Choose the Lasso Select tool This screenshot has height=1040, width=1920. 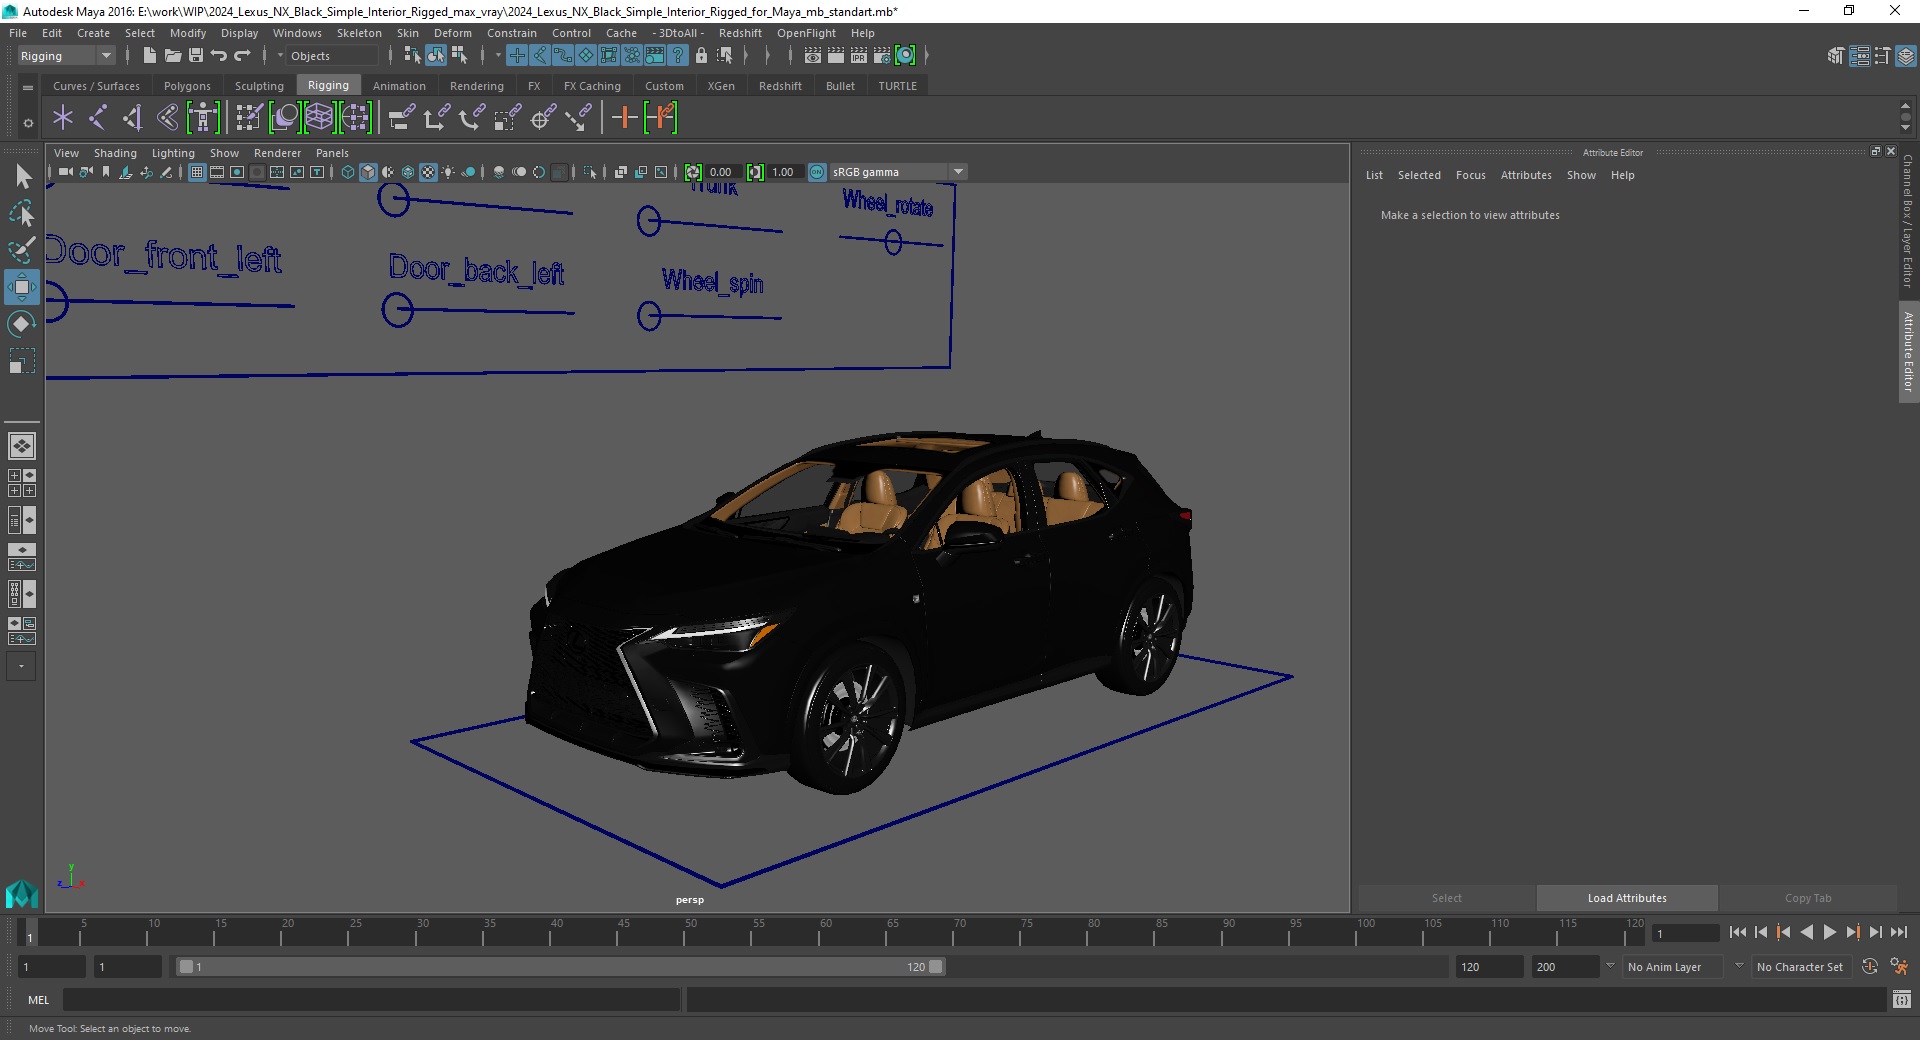point(22,213)
